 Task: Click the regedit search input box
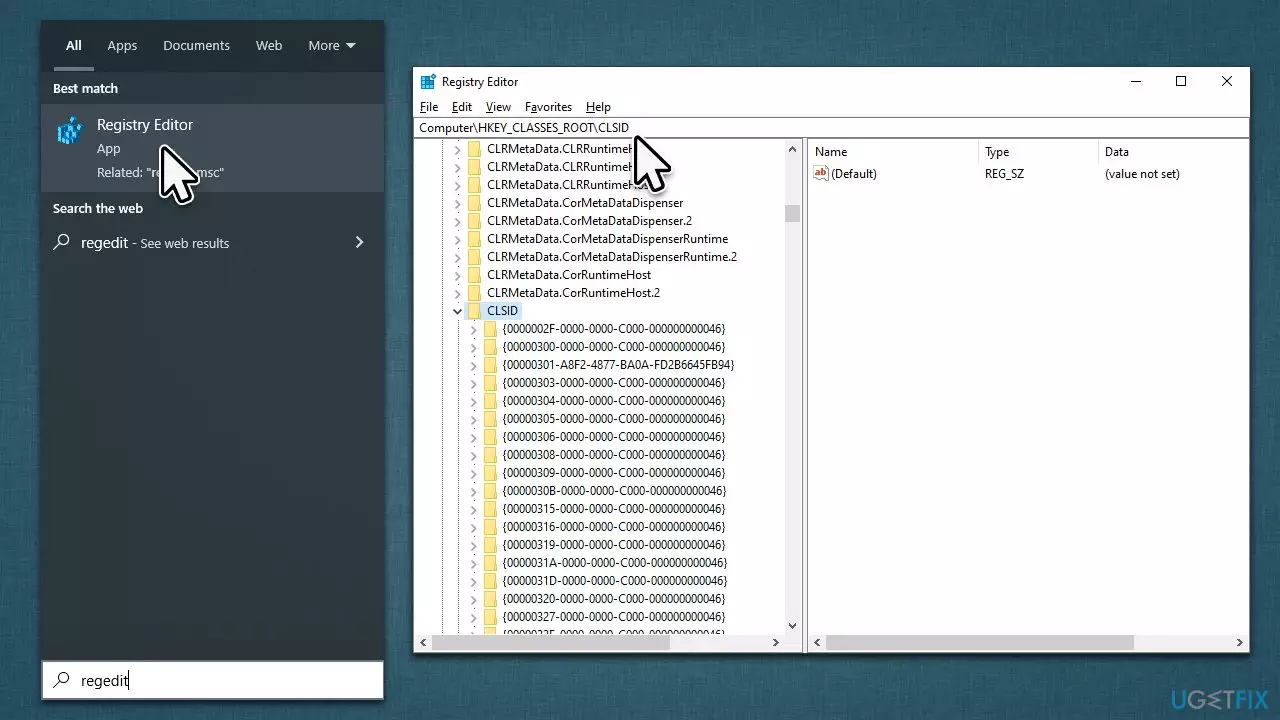(213, 680)
